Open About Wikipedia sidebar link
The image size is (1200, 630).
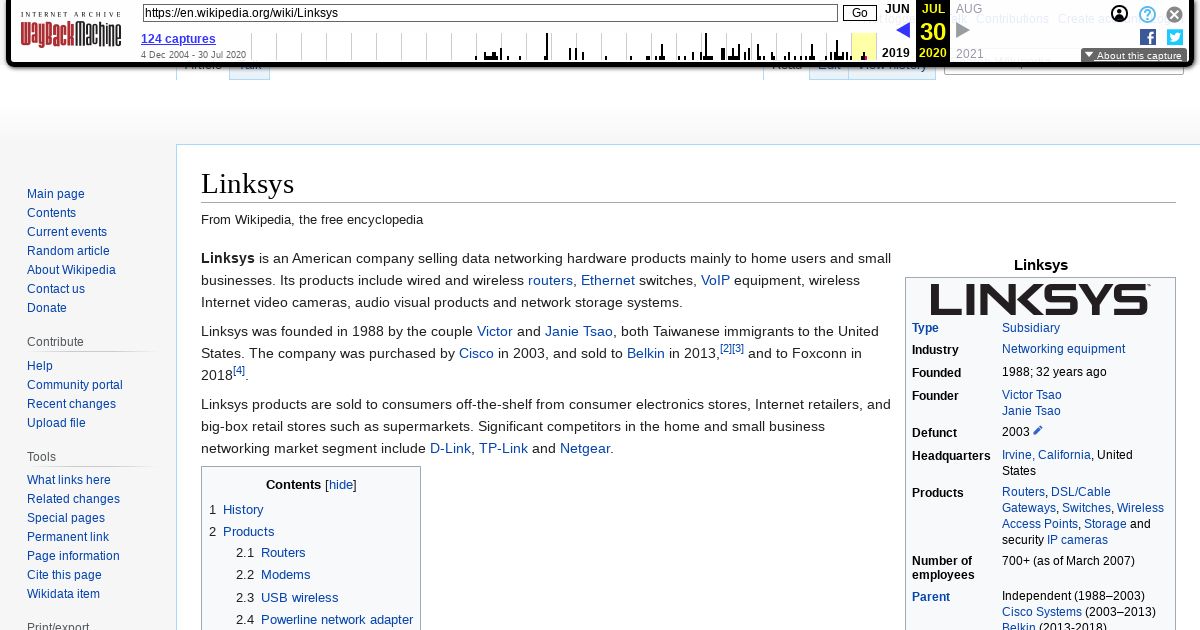point(71,270)
